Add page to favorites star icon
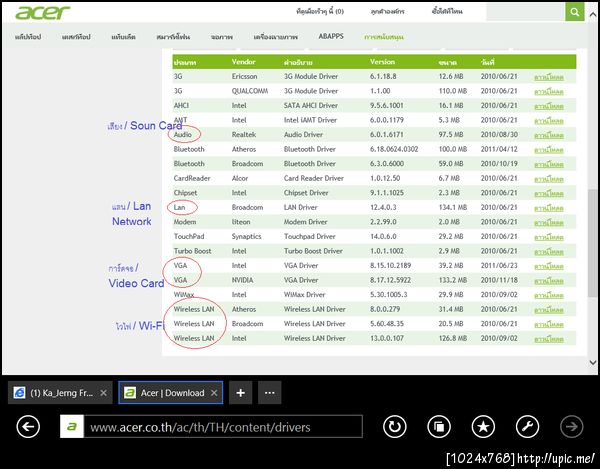This screenshot has height=469, width=600. tap(483, 426)
